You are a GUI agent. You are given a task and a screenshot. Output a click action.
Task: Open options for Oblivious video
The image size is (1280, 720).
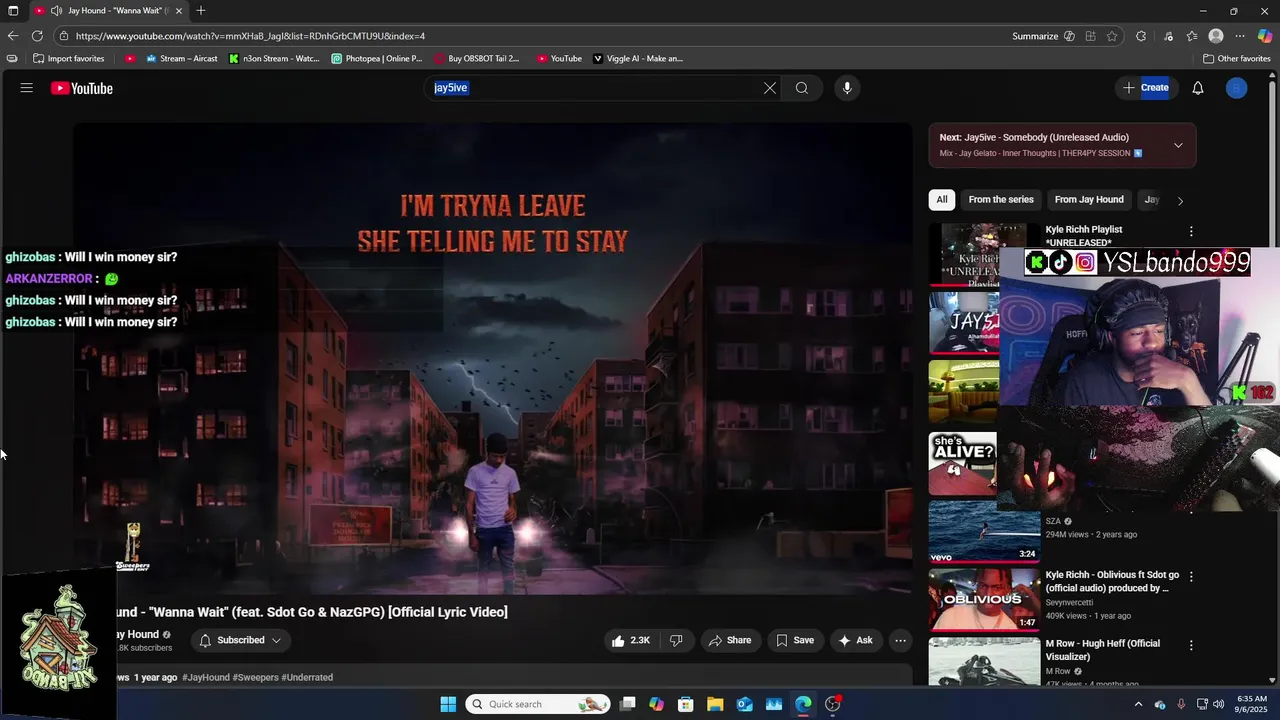coord(1190,576)
